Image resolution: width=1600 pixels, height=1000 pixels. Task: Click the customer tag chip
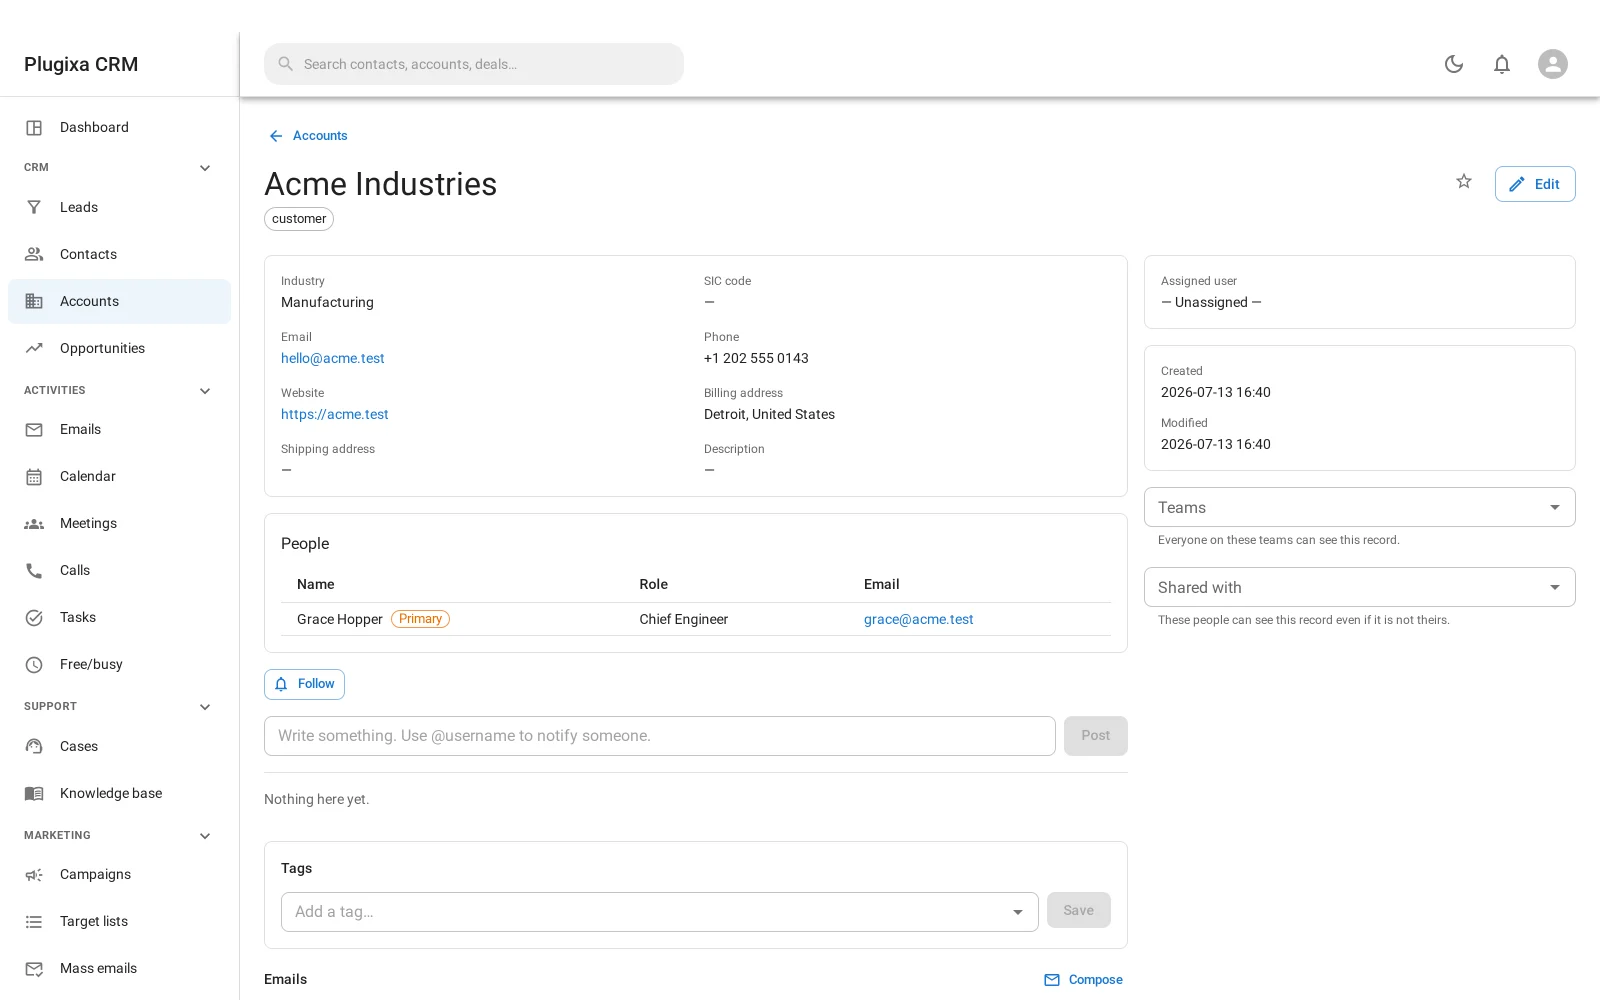[x=299, y=219]
